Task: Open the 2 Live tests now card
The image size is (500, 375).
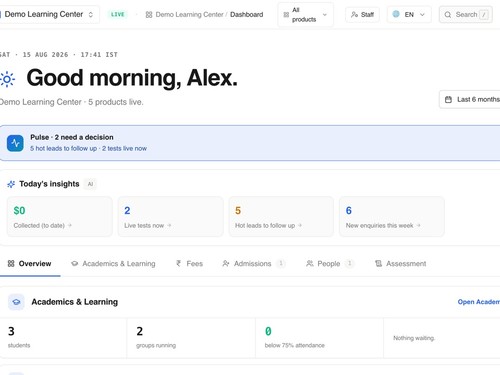Action: tap(170, 217)
